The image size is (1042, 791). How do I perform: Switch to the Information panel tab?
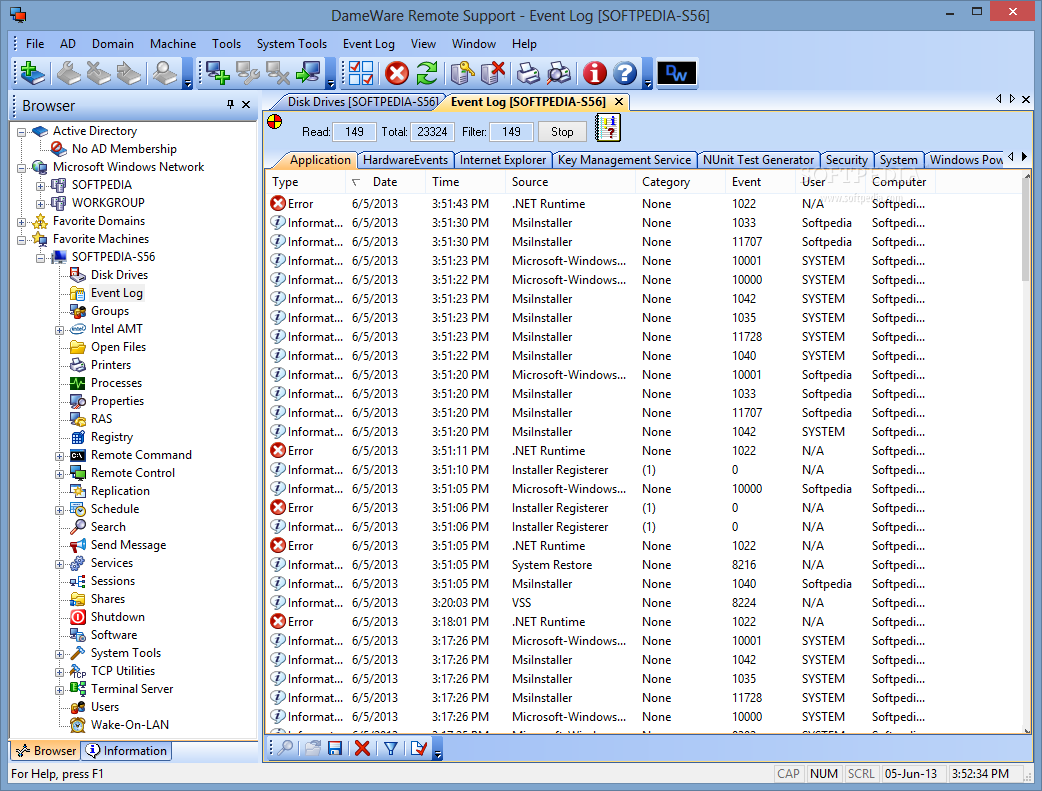126,750
